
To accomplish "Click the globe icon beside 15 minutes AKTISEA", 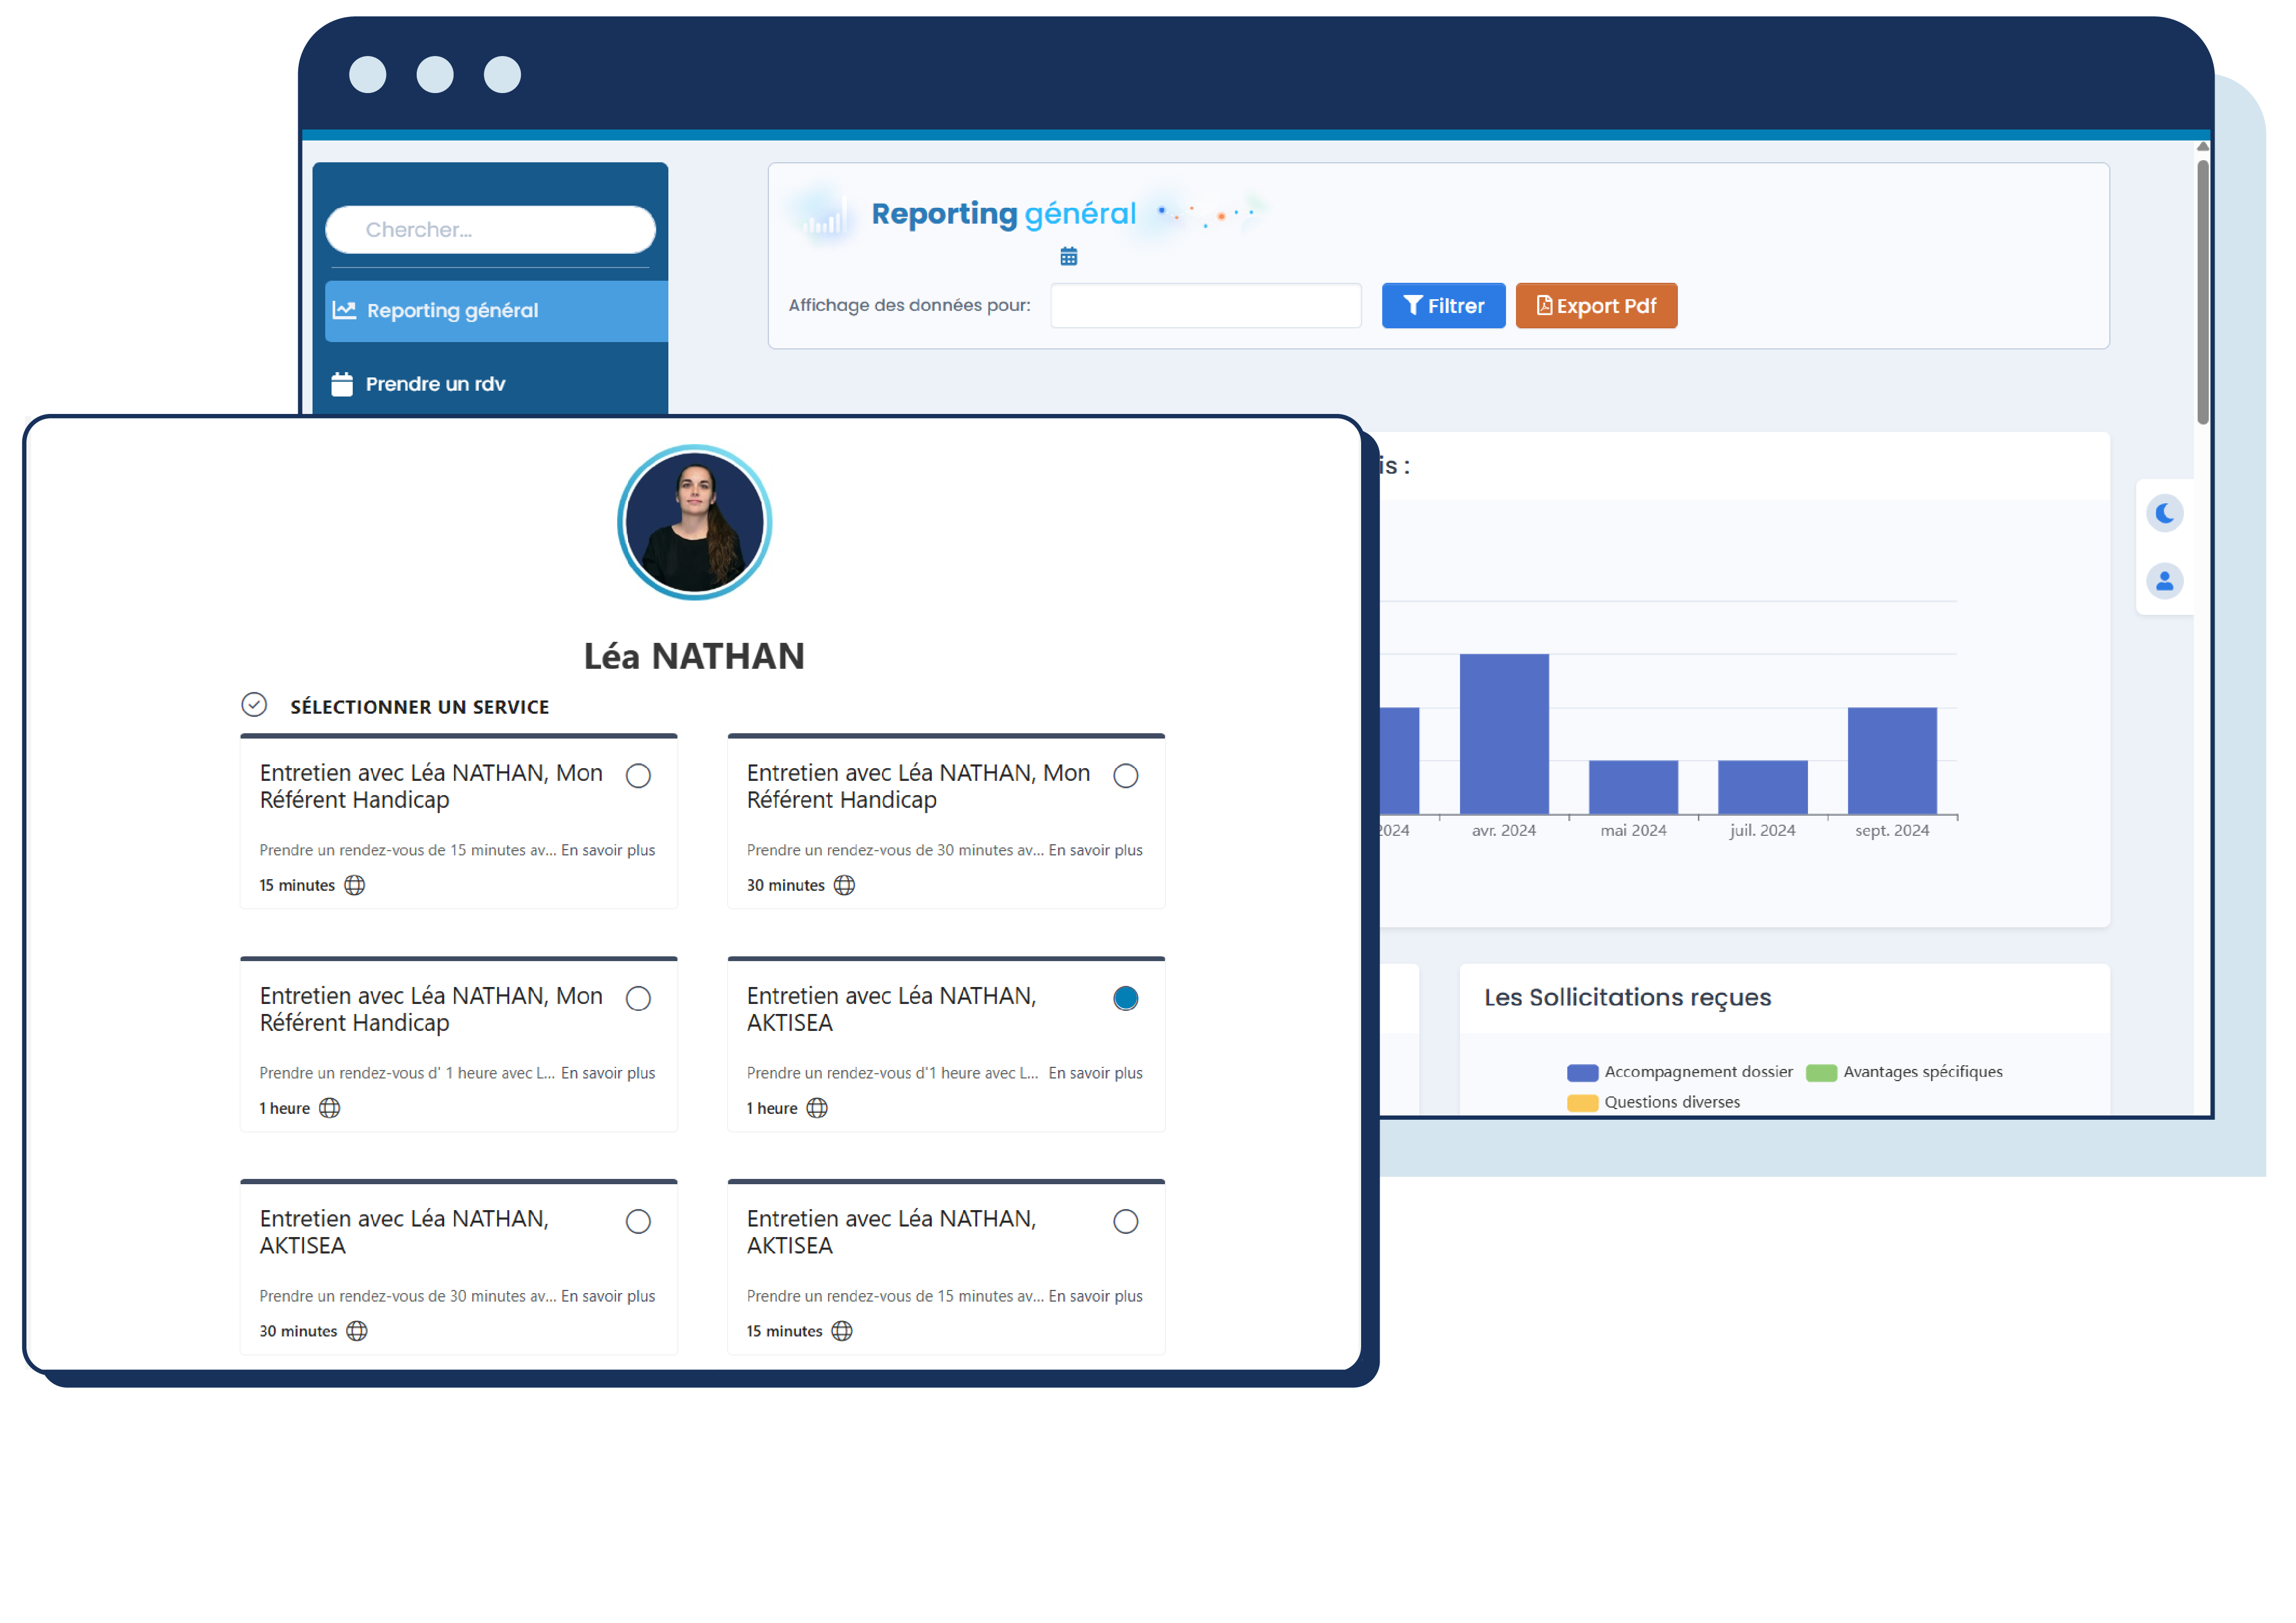I will point(842,1331).
